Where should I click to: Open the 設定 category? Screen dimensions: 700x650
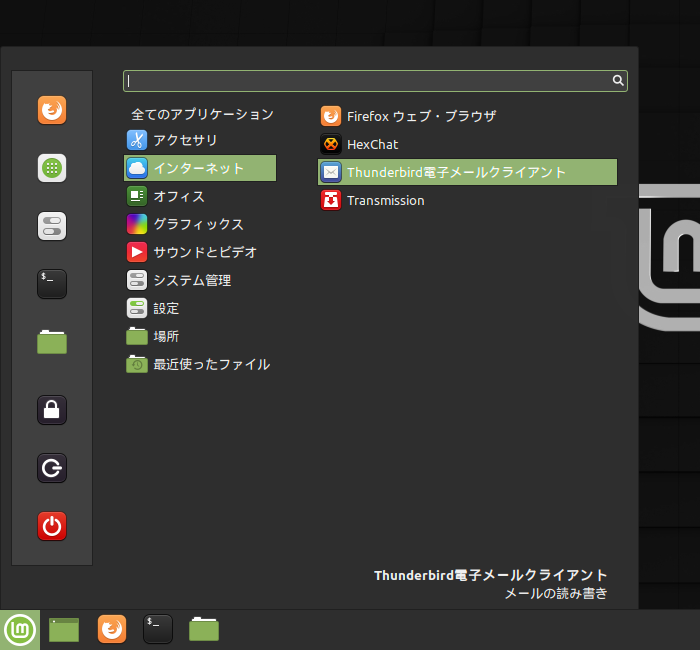[x=200, y=308]
